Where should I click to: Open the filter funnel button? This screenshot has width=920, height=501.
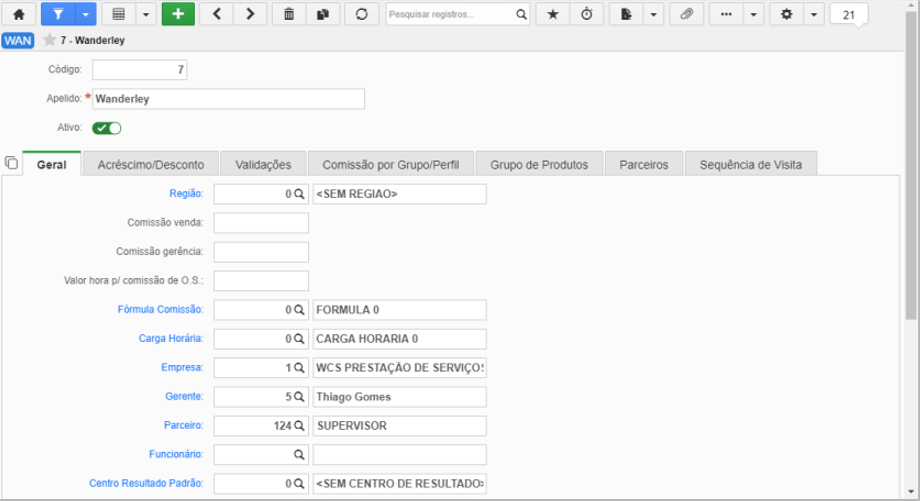click(58, 14)
